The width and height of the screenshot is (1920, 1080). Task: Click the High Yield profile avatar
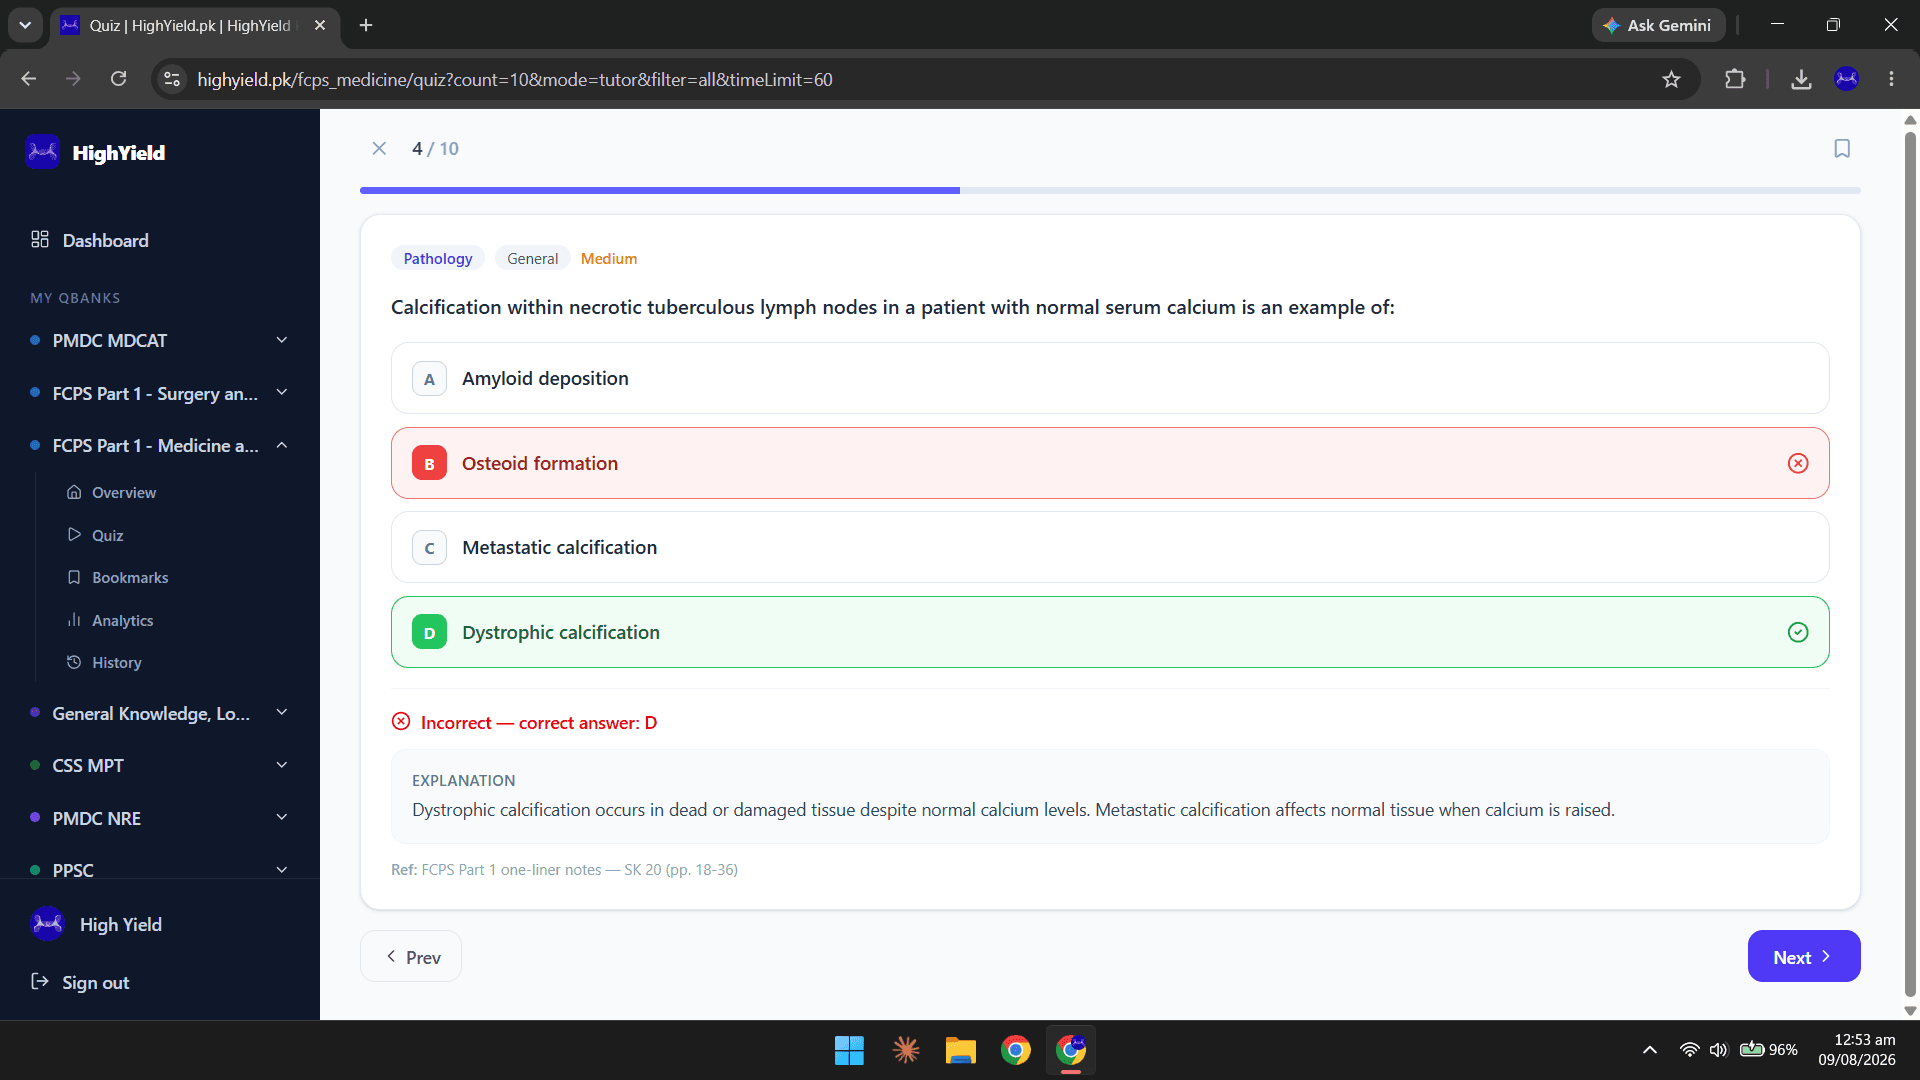point(48,924)
